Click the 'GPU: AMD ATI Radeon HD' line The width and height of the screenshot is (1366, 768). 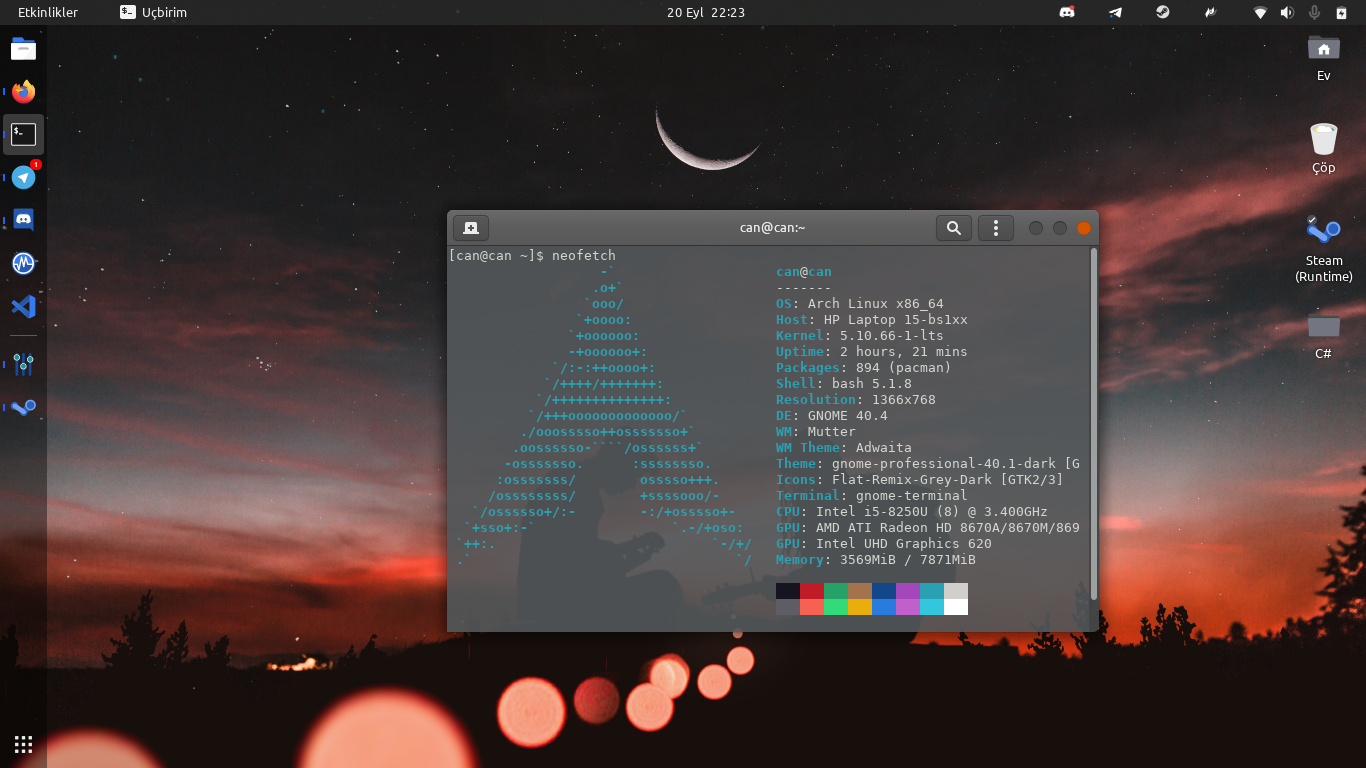click(928, 528)
